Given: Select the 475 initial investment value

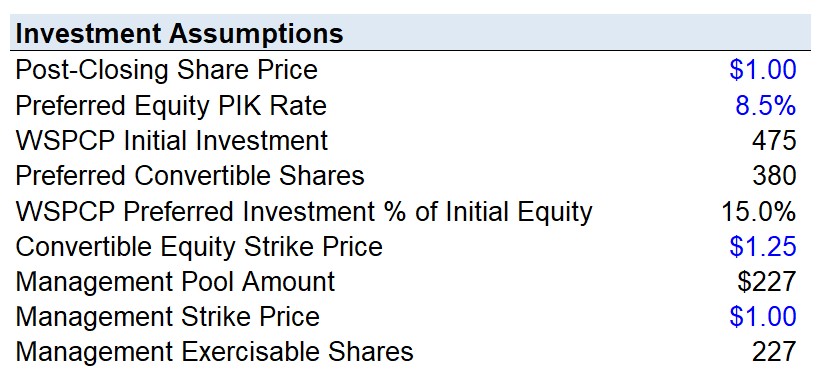Looking at the screenshot, I should [774, 141].
